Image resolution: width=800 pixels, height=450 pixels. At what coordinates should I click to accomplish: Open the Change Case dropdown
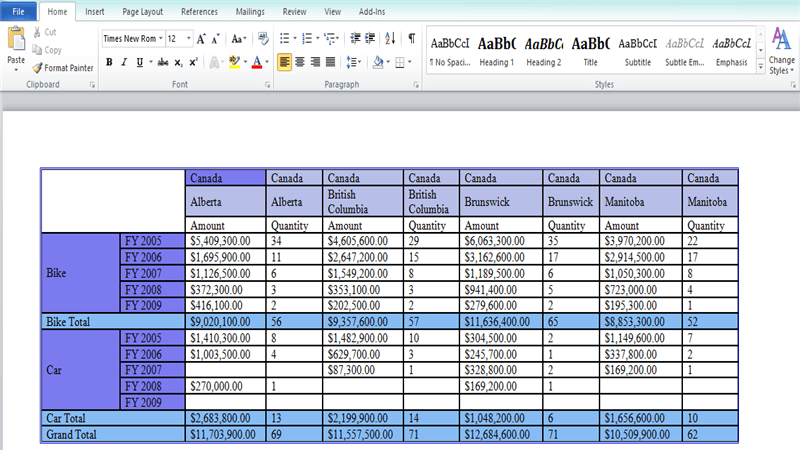pos(238,39)
